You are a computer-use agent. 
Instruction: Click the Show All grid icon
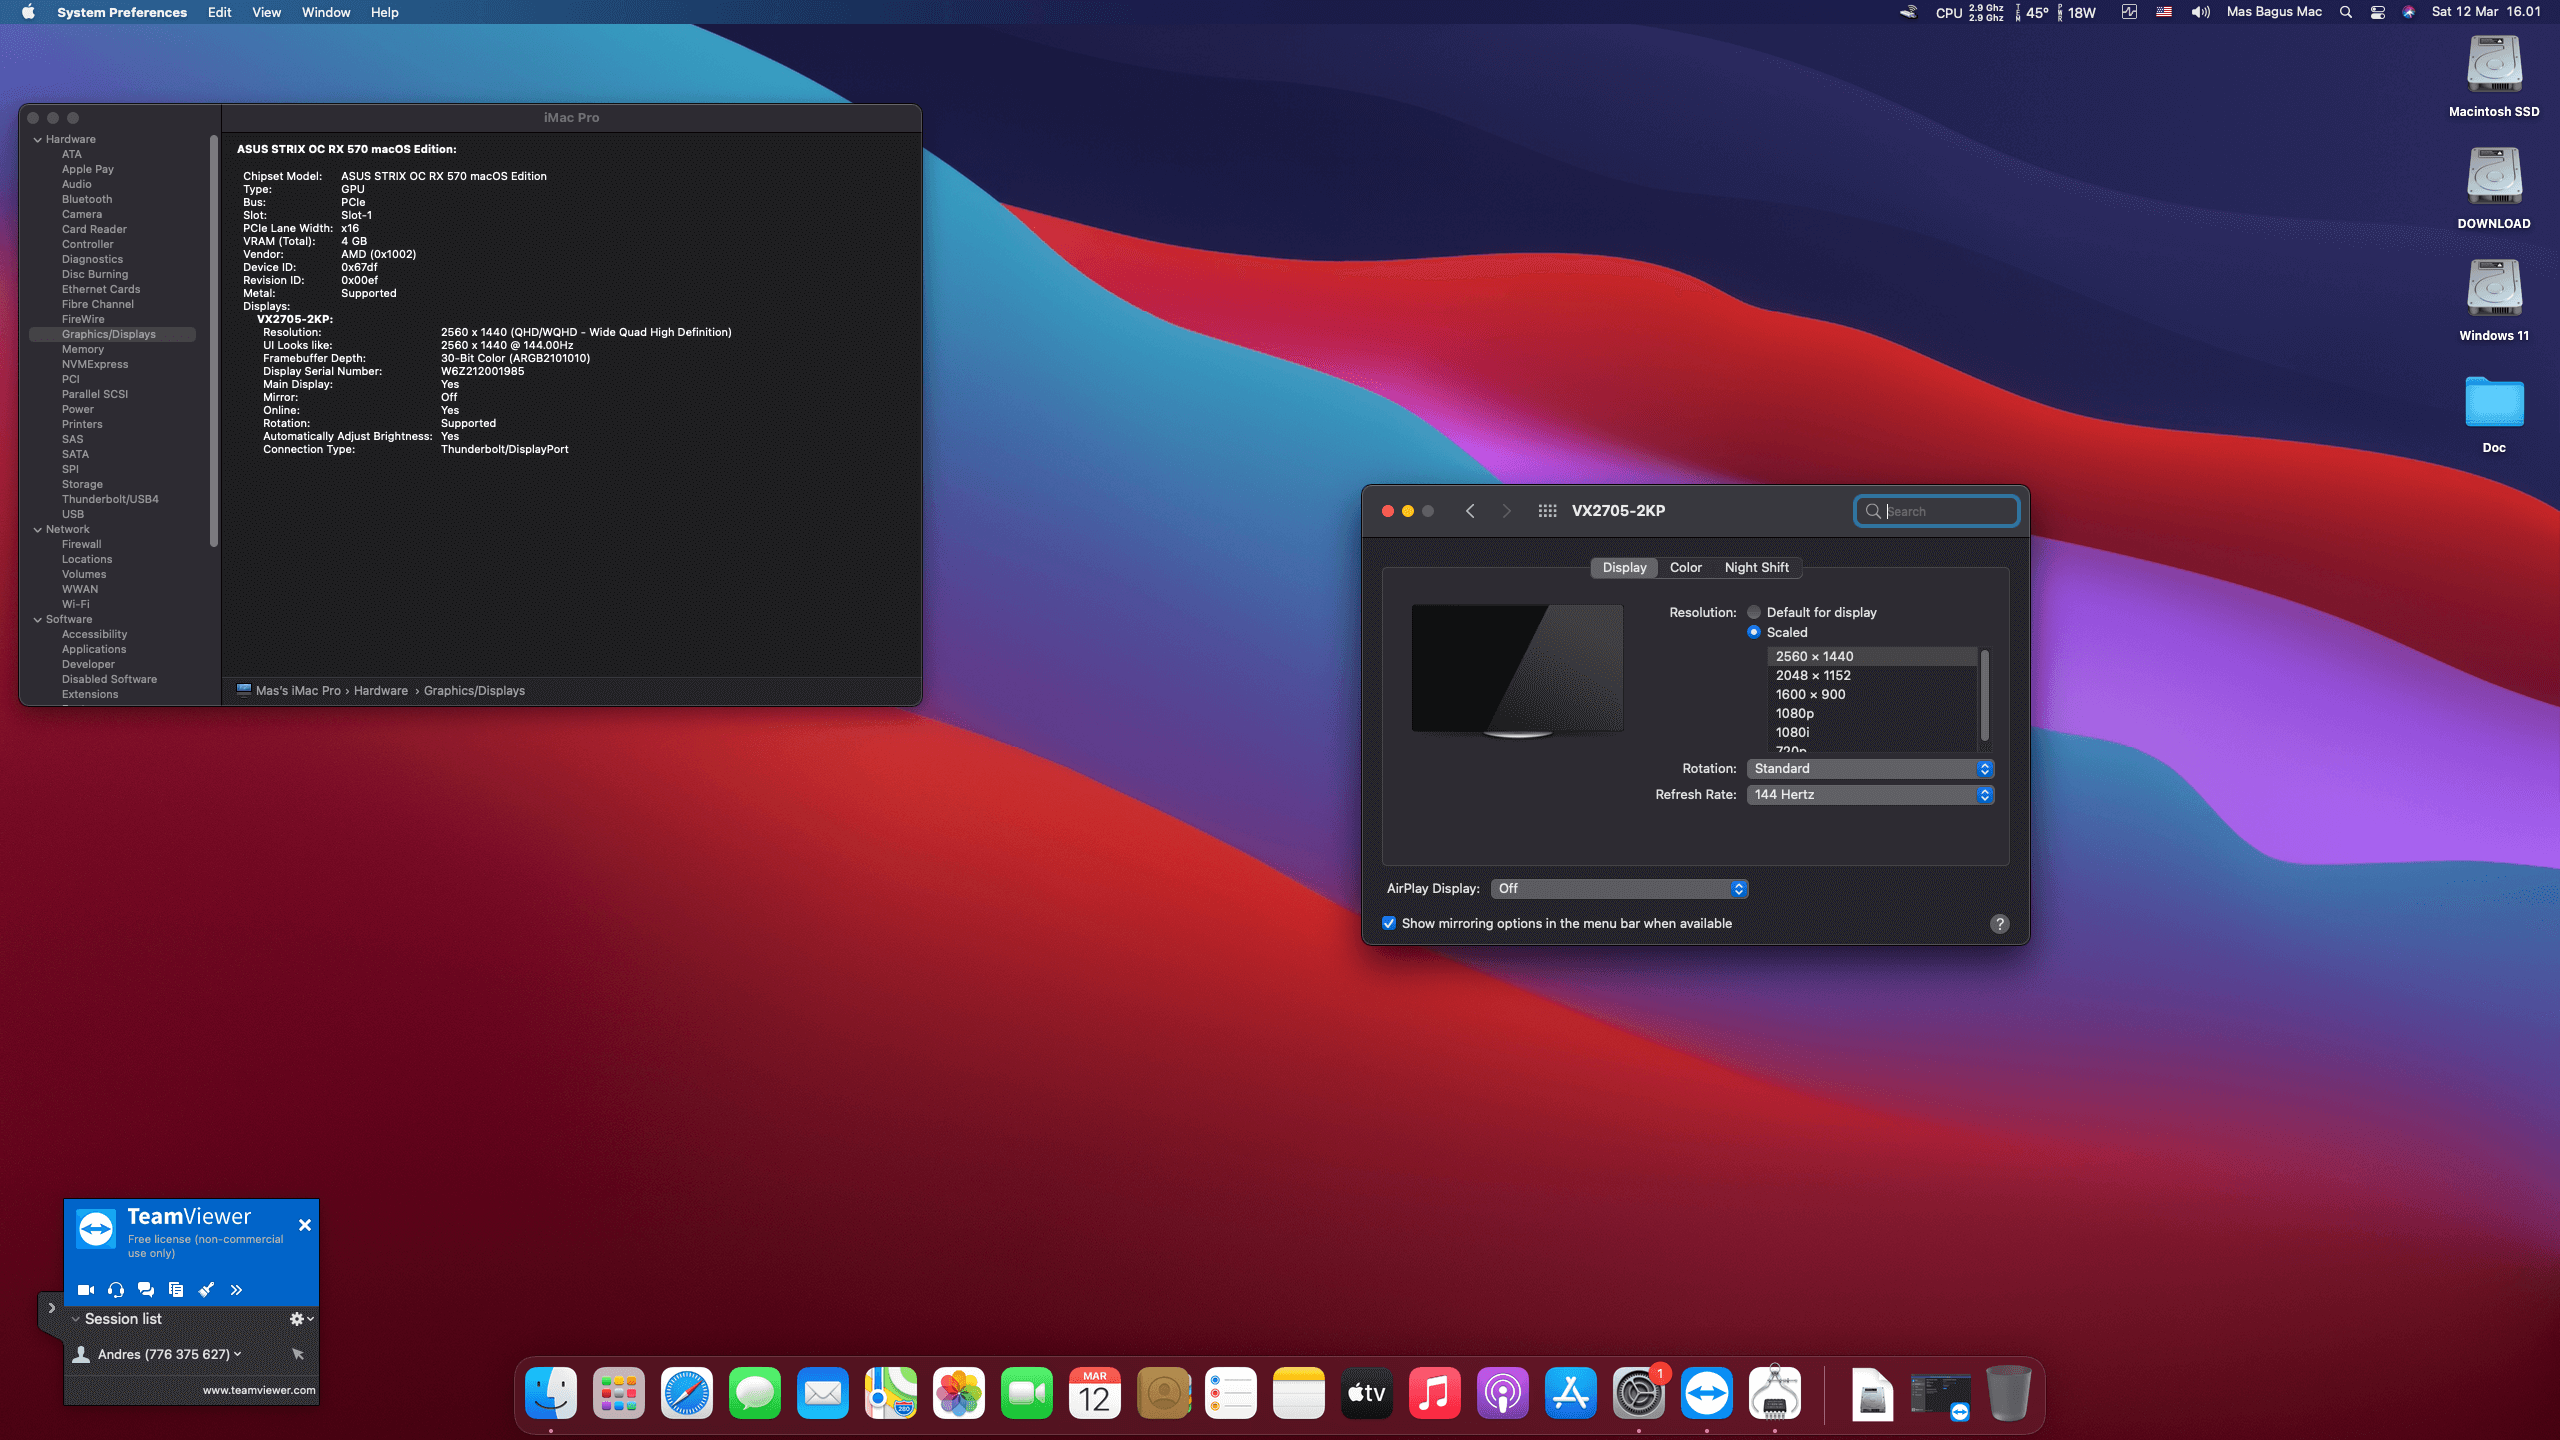tap(1547, 511)
